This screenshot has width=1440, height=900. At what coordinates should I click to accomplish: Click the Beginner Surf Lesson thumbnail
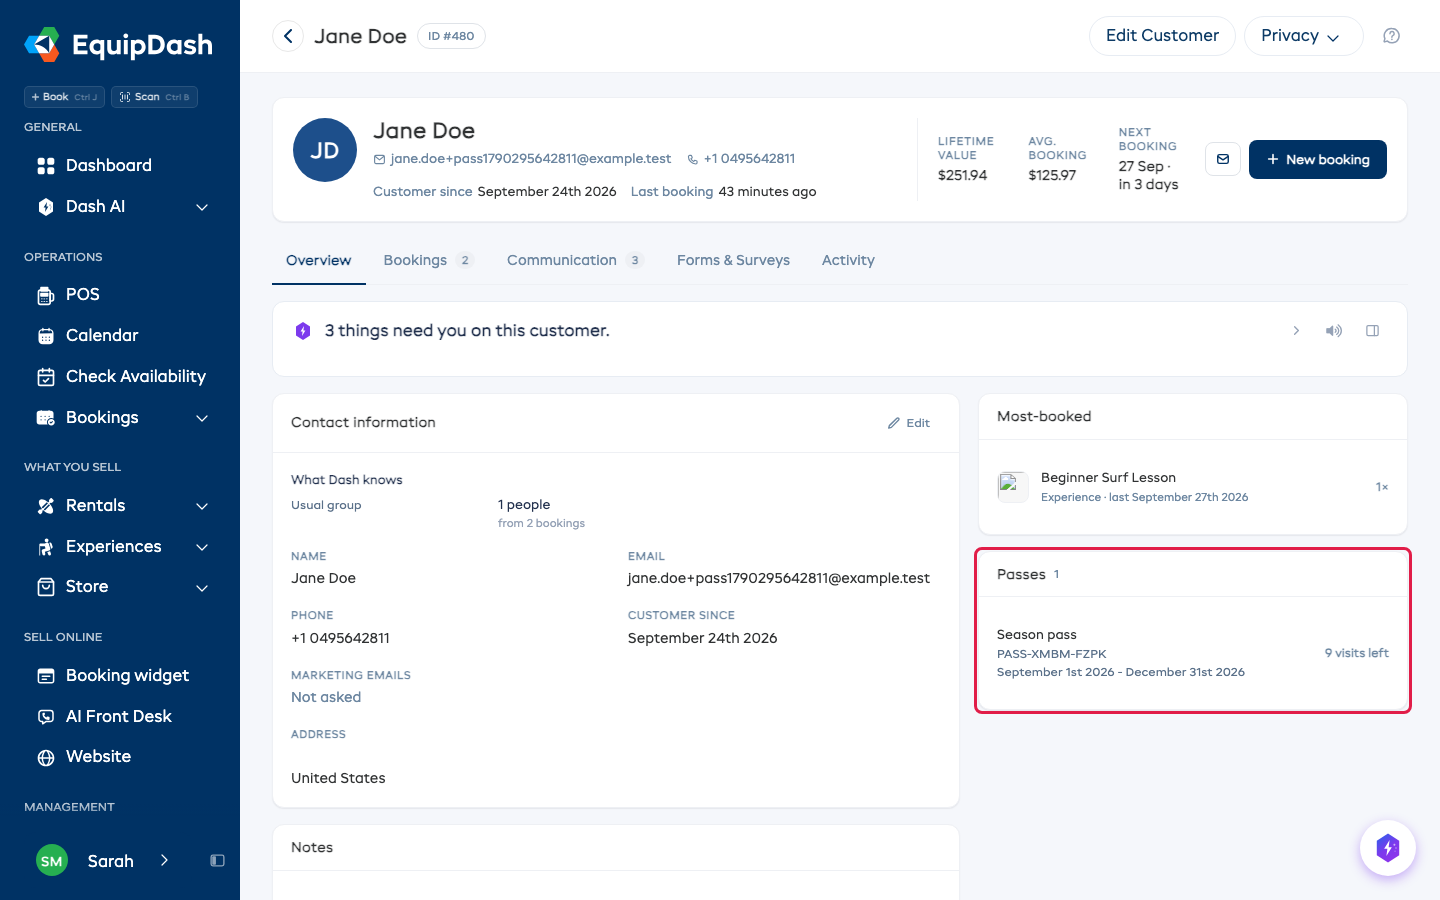point(1013,487)
